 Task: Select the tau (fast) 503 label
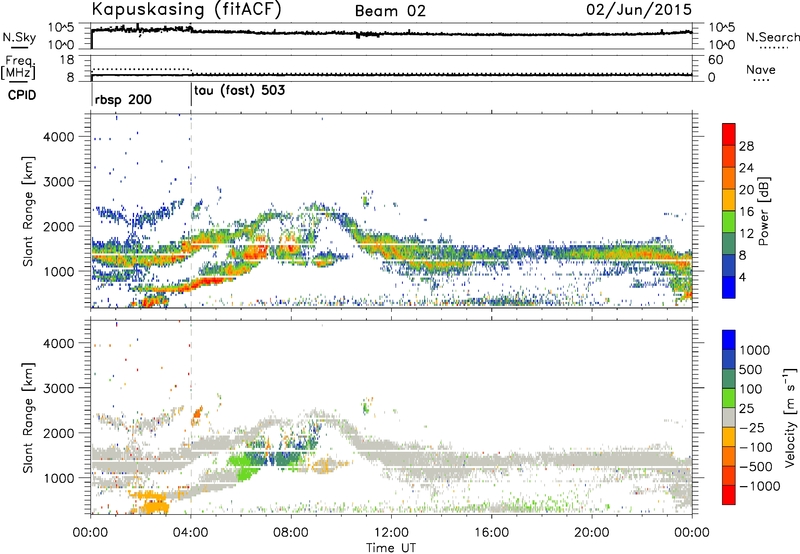239,91
